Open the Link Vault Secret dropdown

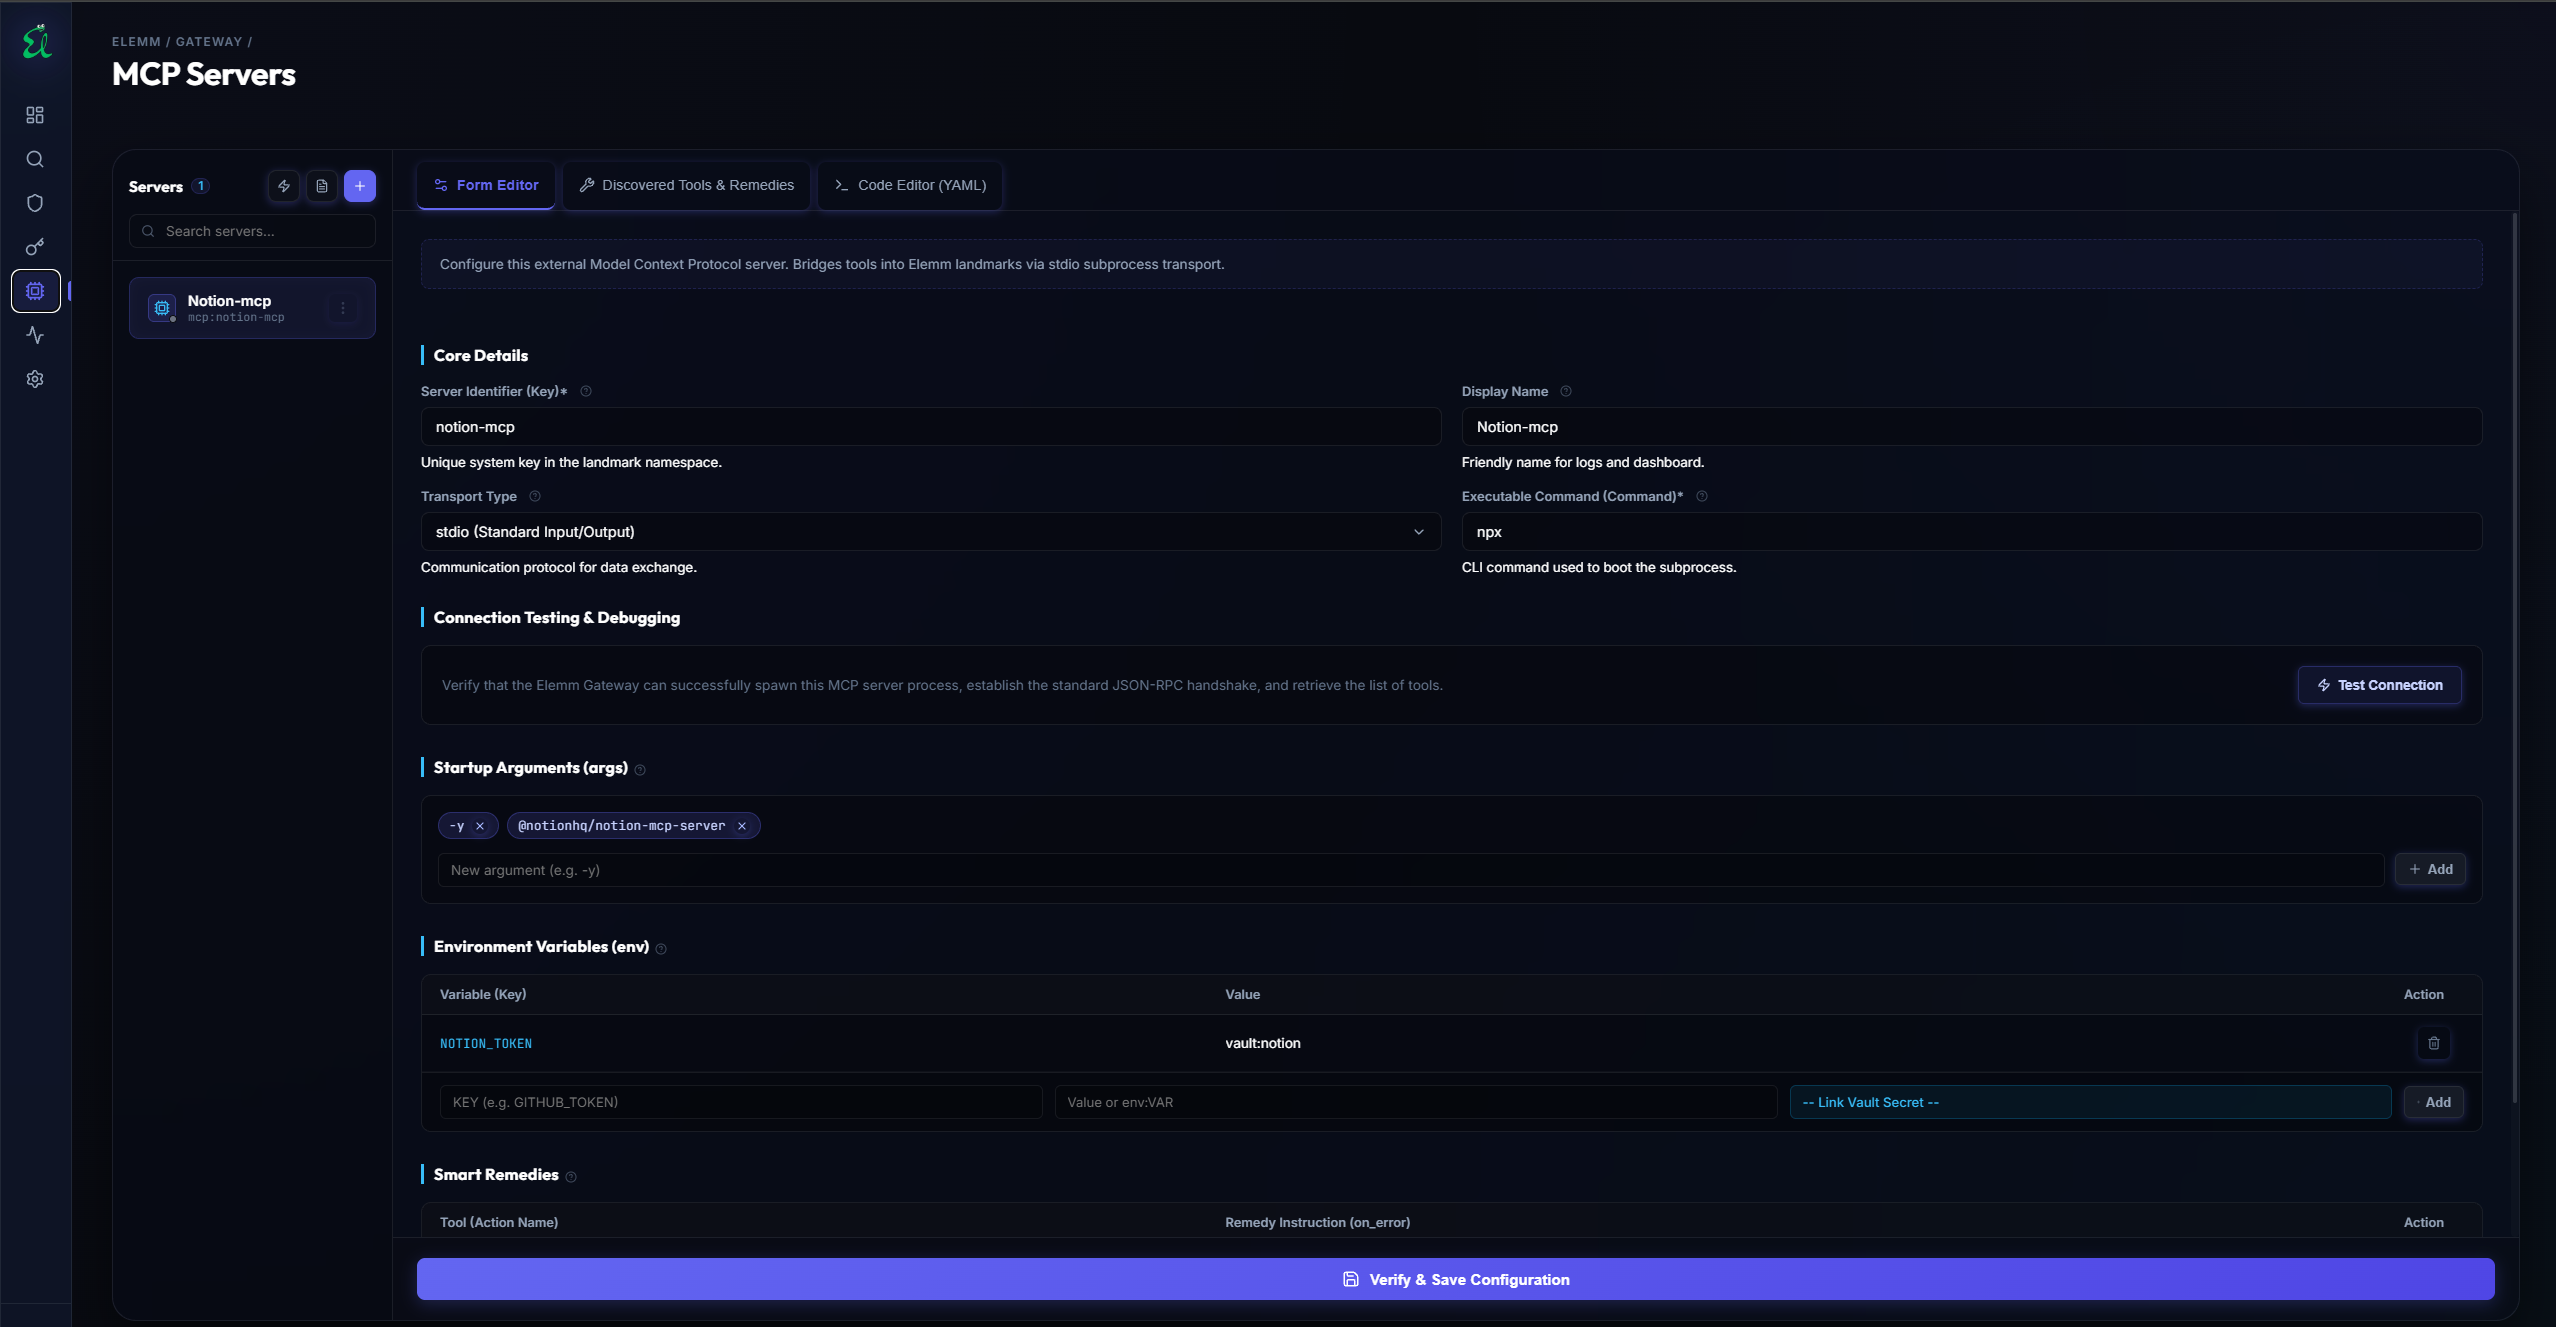pyautogui.click(x=2090, y=1102)
